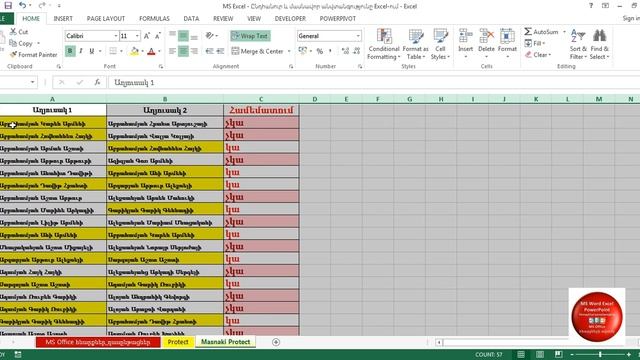Set Bottom Align vertical alignment
The height and width of the screenshot is (360, 640).
coord(194,36)
